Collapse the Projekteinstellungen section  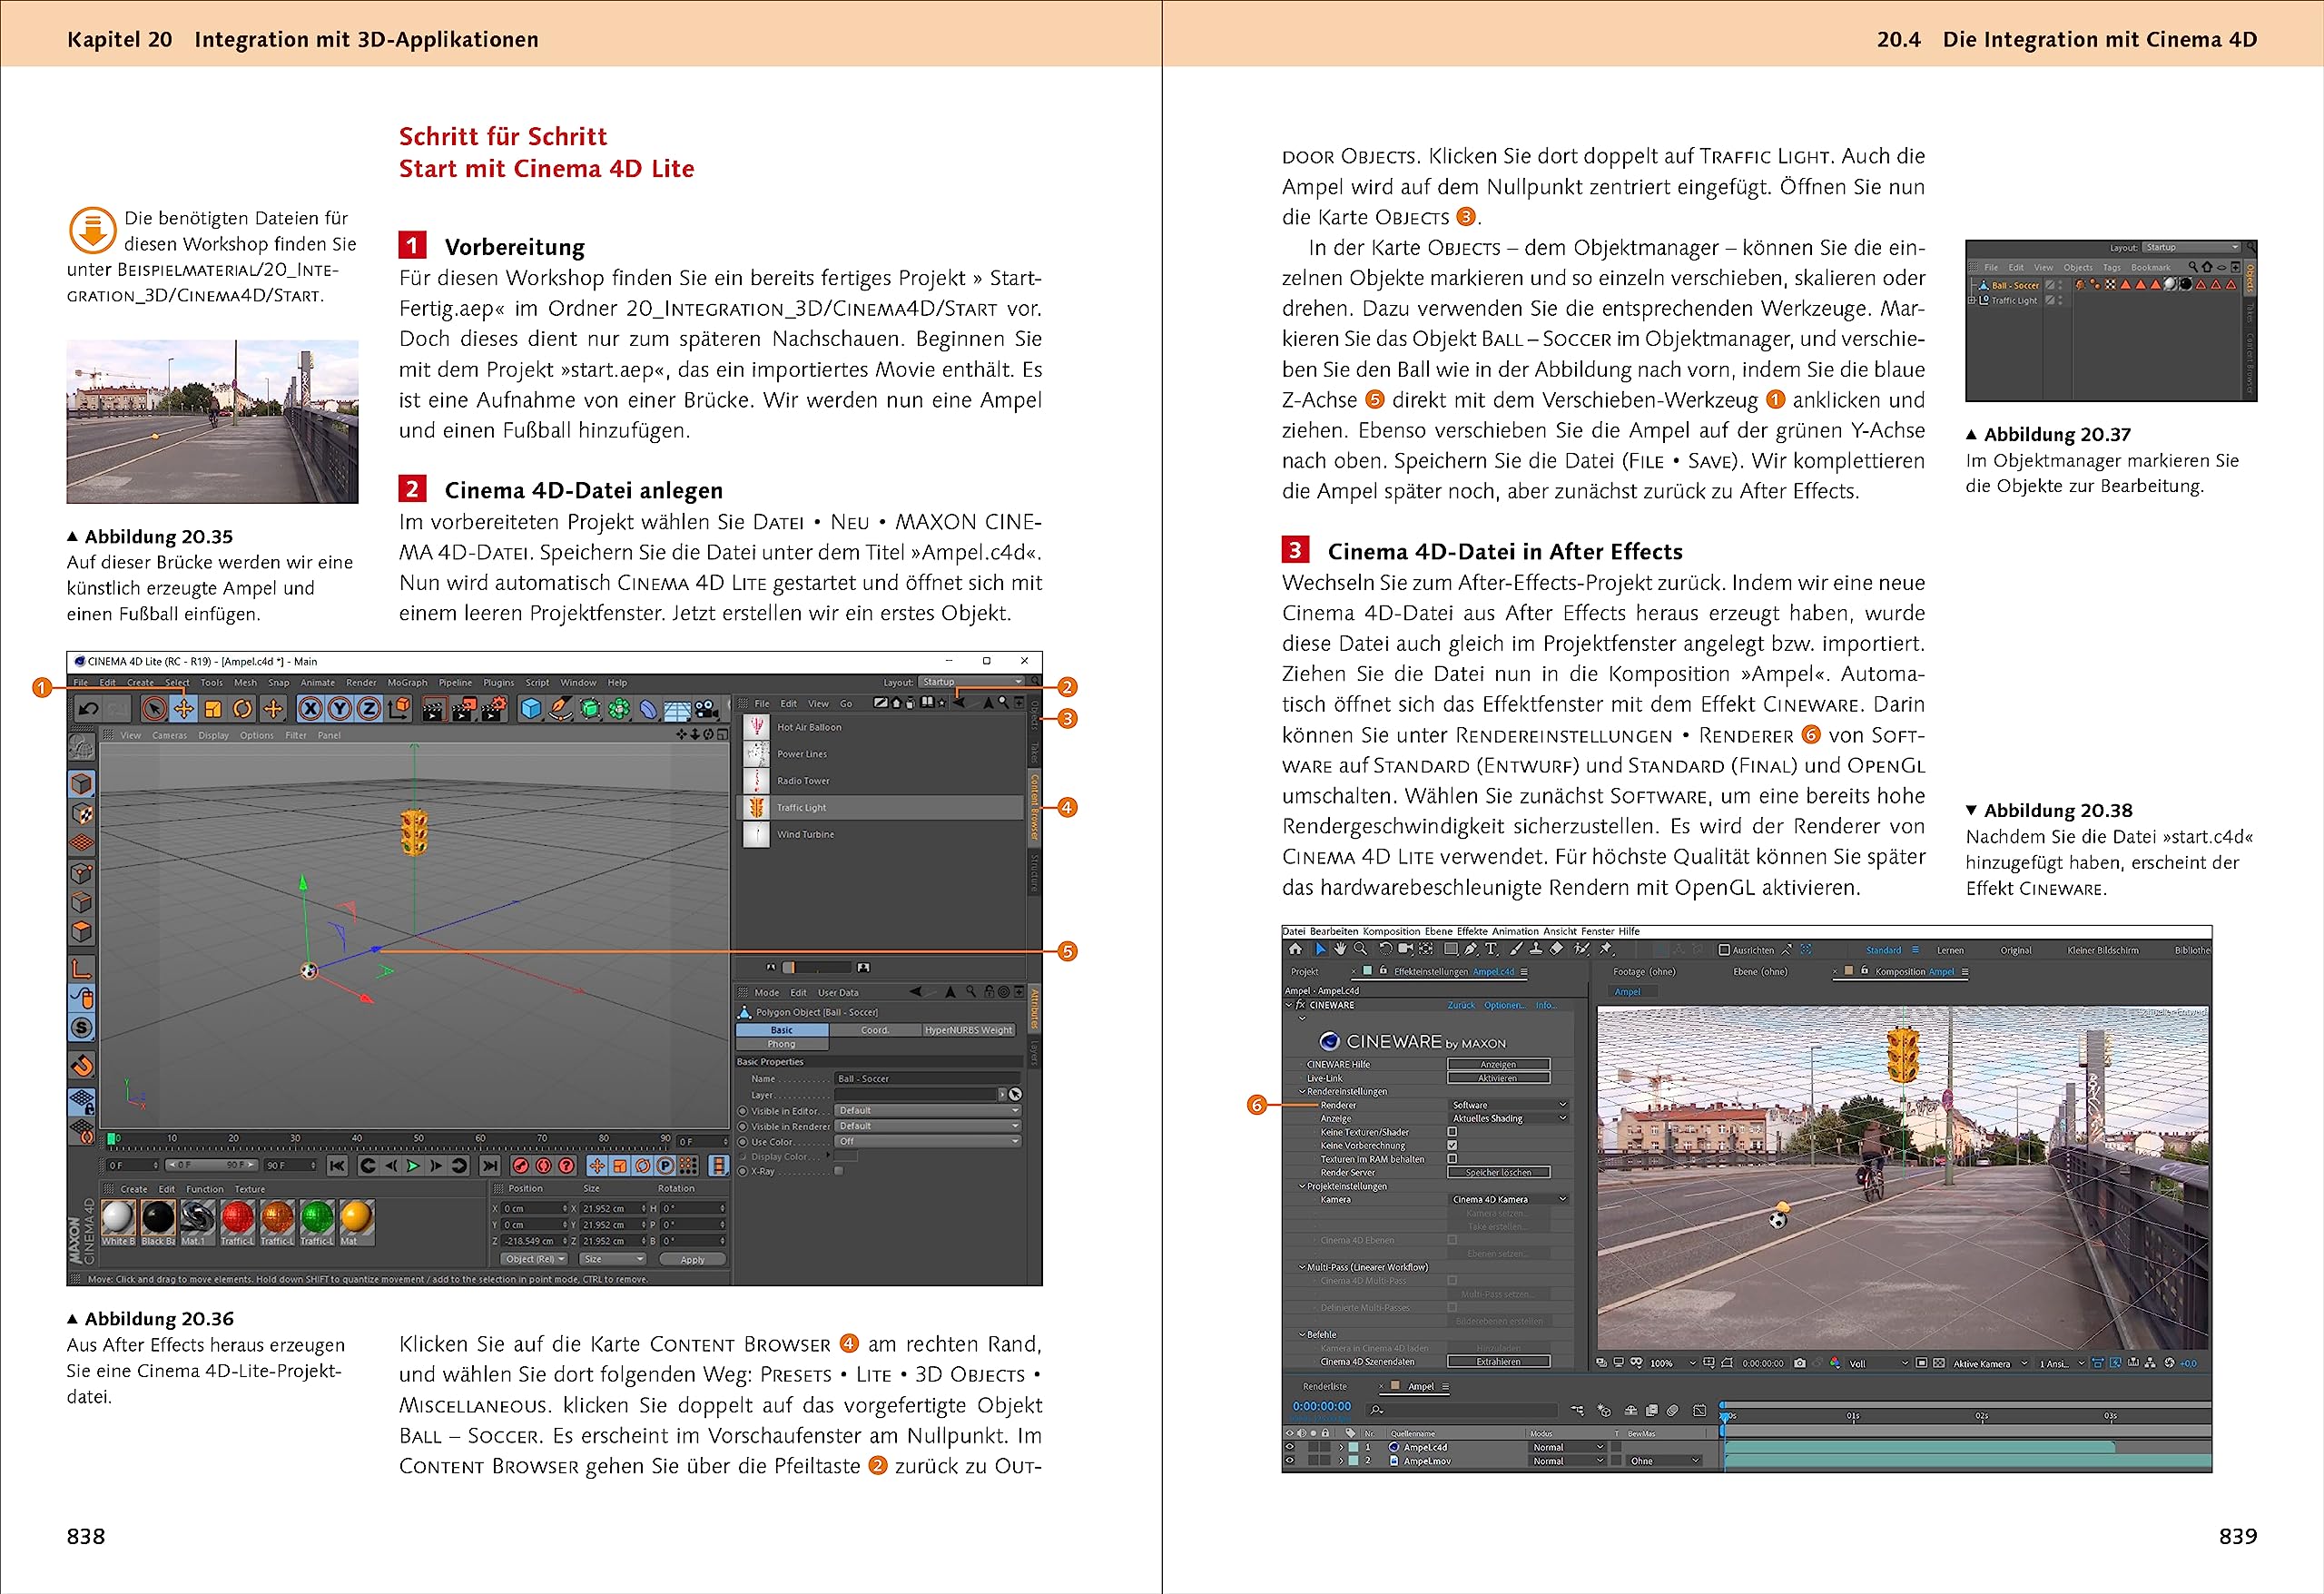coord(1302,1187)
